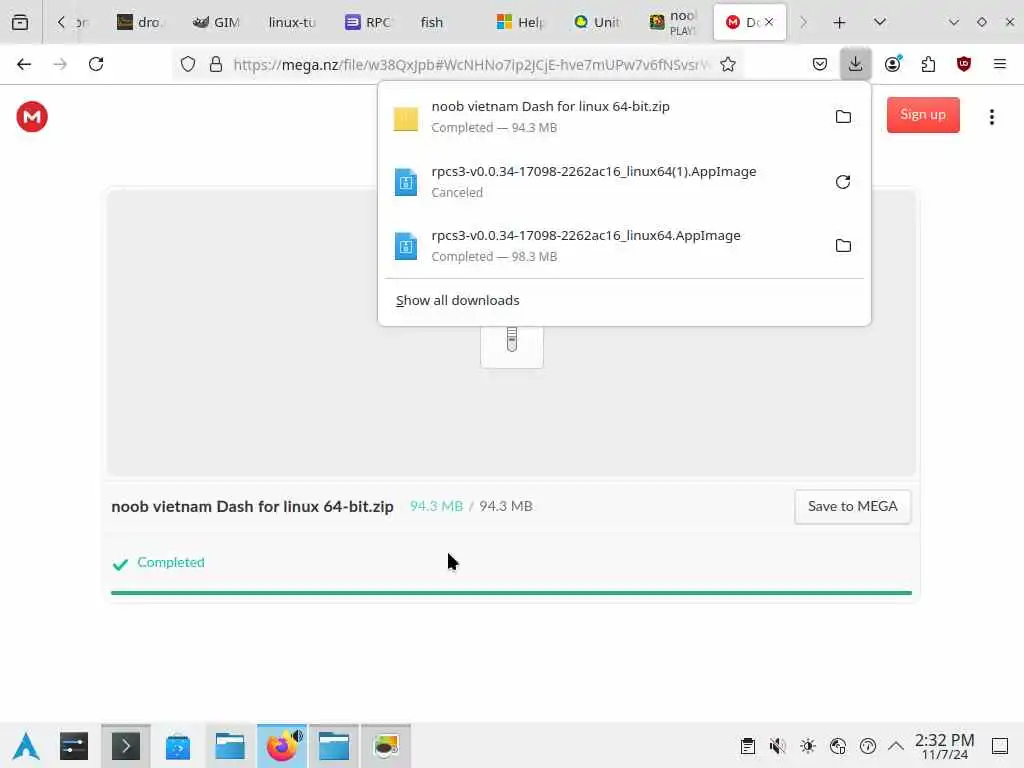Switch to the linux-tu browser tab
The image size is (1024, 768).
(x=292, y=22)
